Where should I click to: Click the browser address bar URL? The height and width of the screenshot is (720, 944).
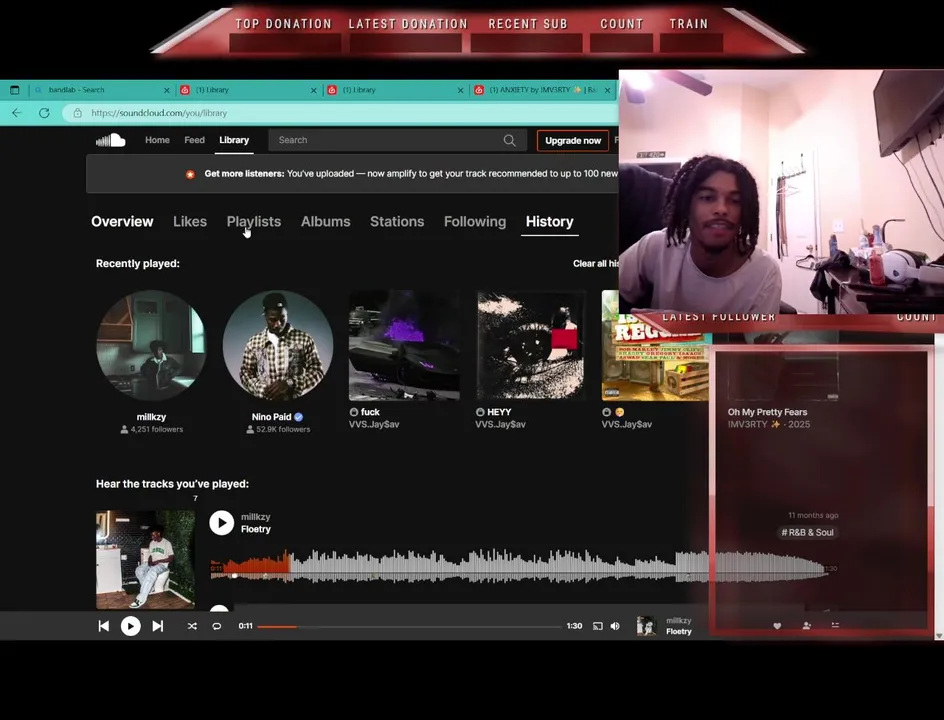159,113
